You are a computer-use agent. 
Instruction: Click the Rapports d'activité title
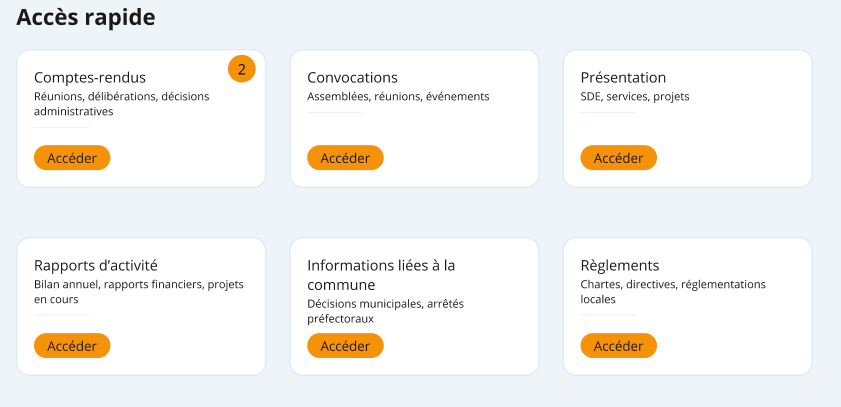[x=96, y=266]
